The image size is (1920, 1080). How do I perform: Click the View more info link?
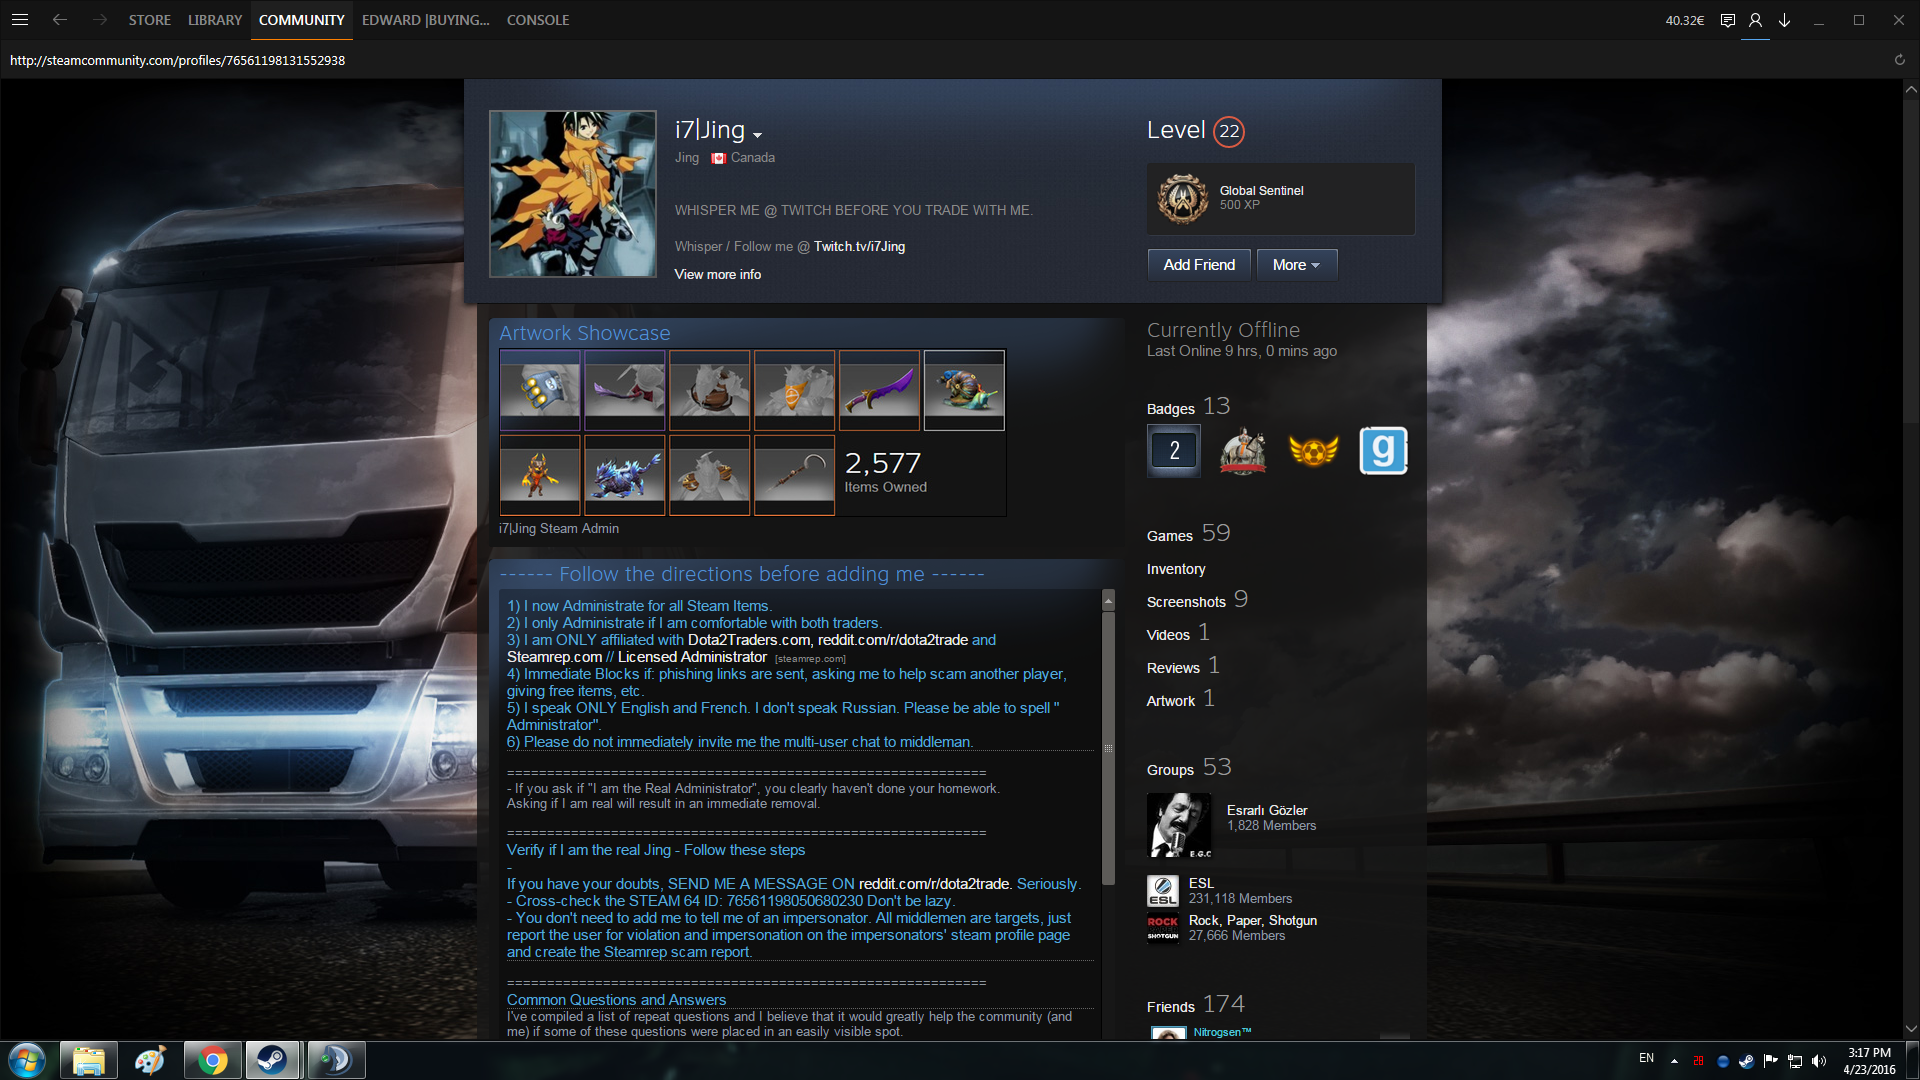coord(717,274)
